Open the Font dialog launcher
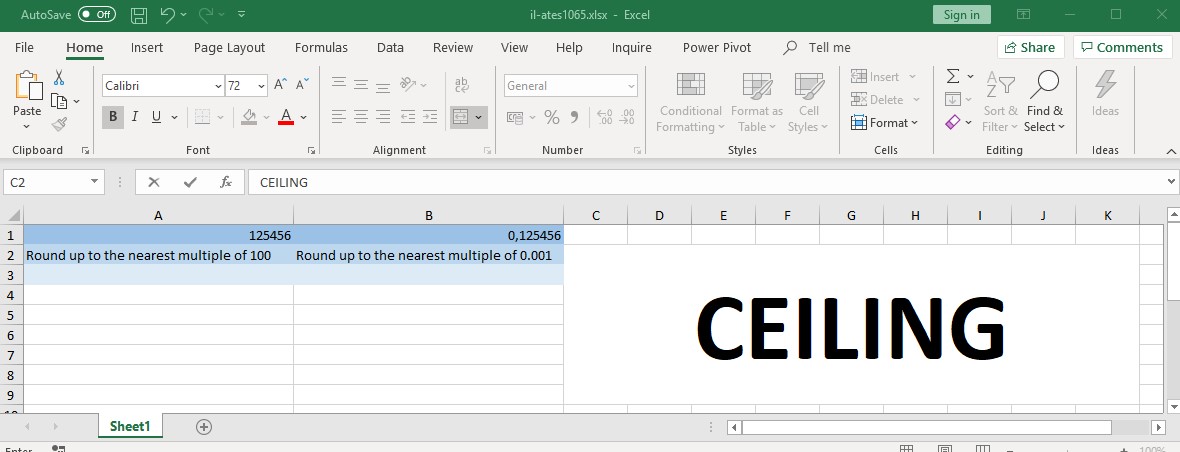This screenshot has height=452, width=1180. pos(312,150)
